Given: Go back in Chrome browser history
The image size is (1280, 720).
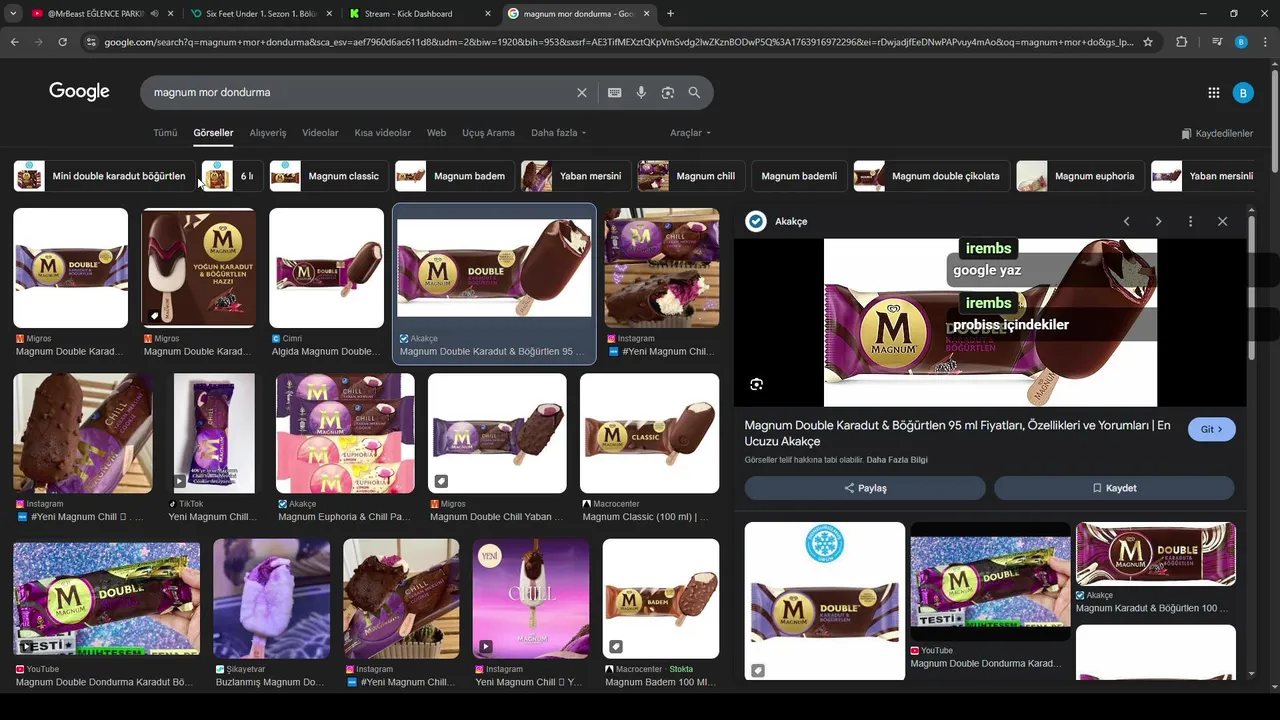Looking at the screenshot, I should coord(14,42).
